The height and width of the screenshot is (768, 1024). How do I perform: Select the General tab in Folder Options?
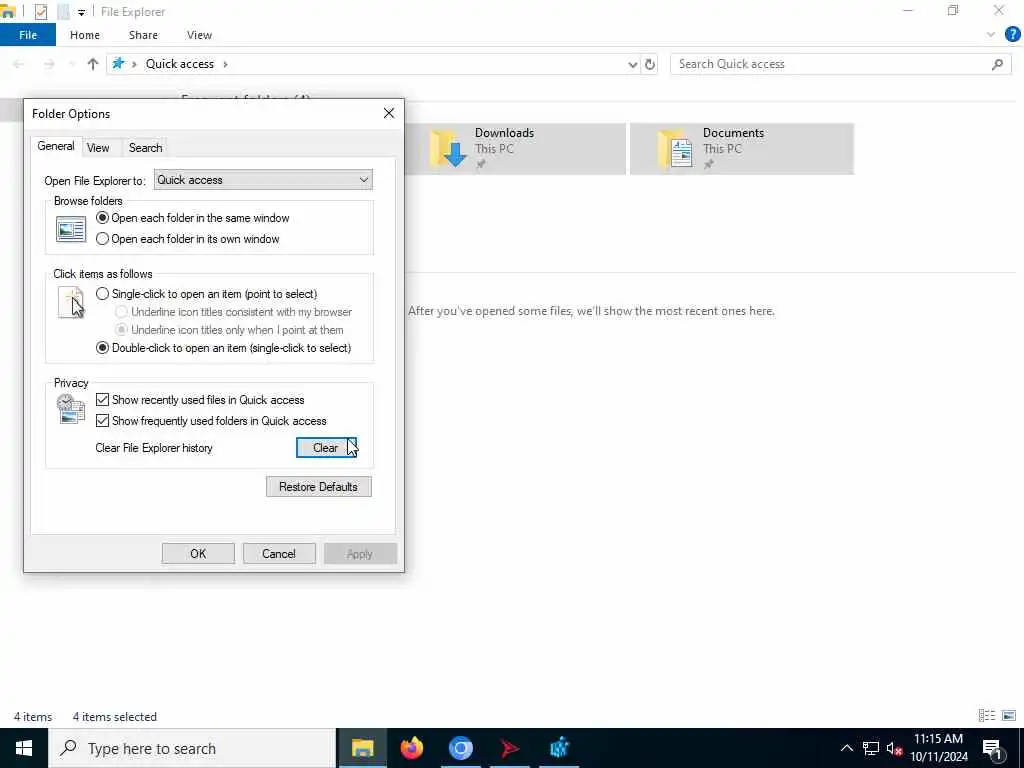[x=56, y=146]
